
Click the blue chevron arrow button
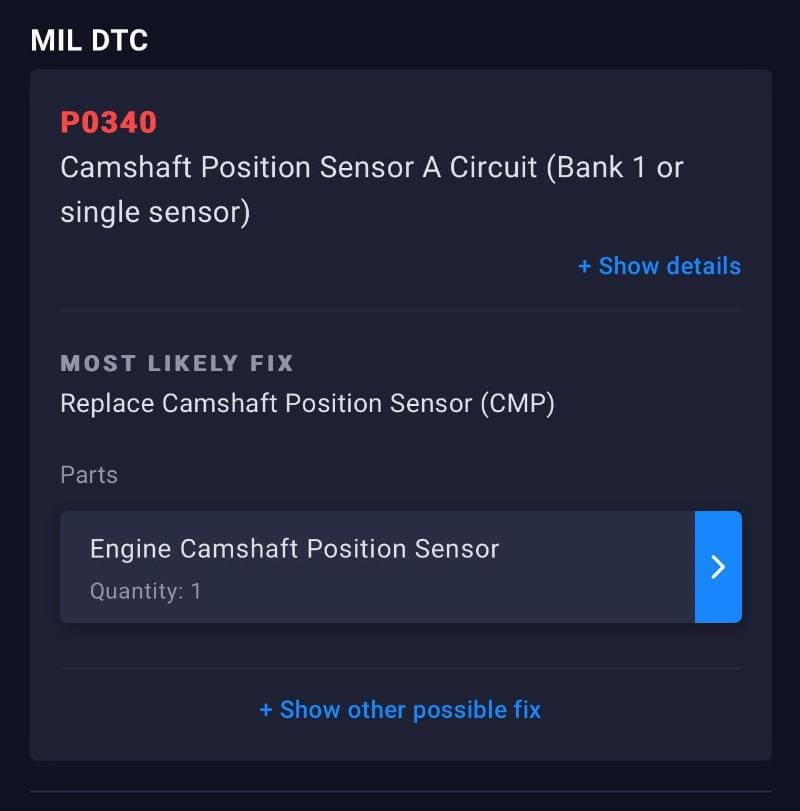718,567
